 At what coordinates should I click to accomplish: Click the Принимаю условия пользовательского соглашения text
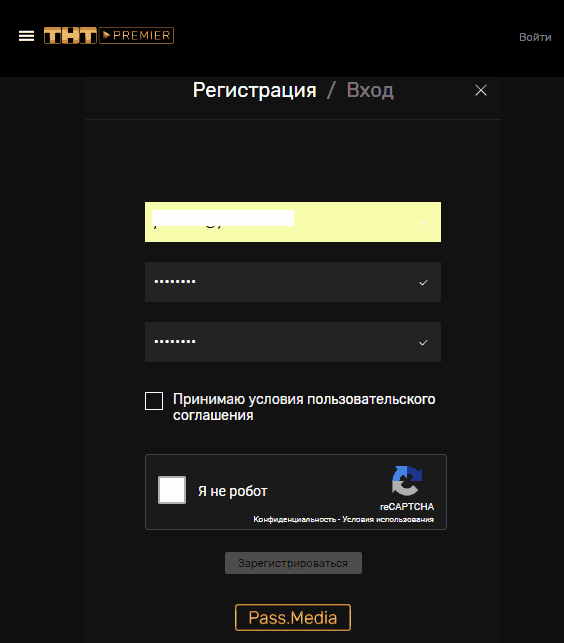point(304,407)
